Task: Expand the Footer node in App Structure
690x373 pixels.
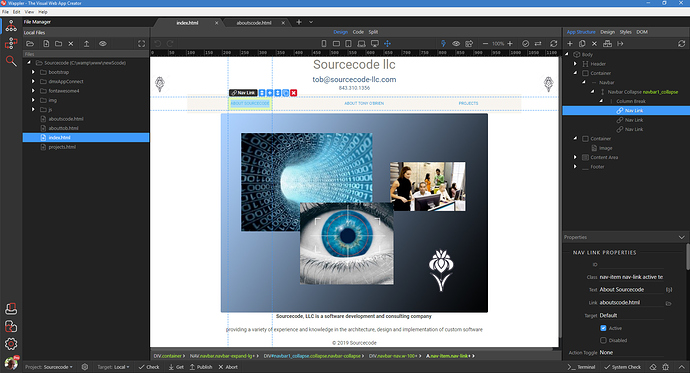Action: (x=575, y=167)
